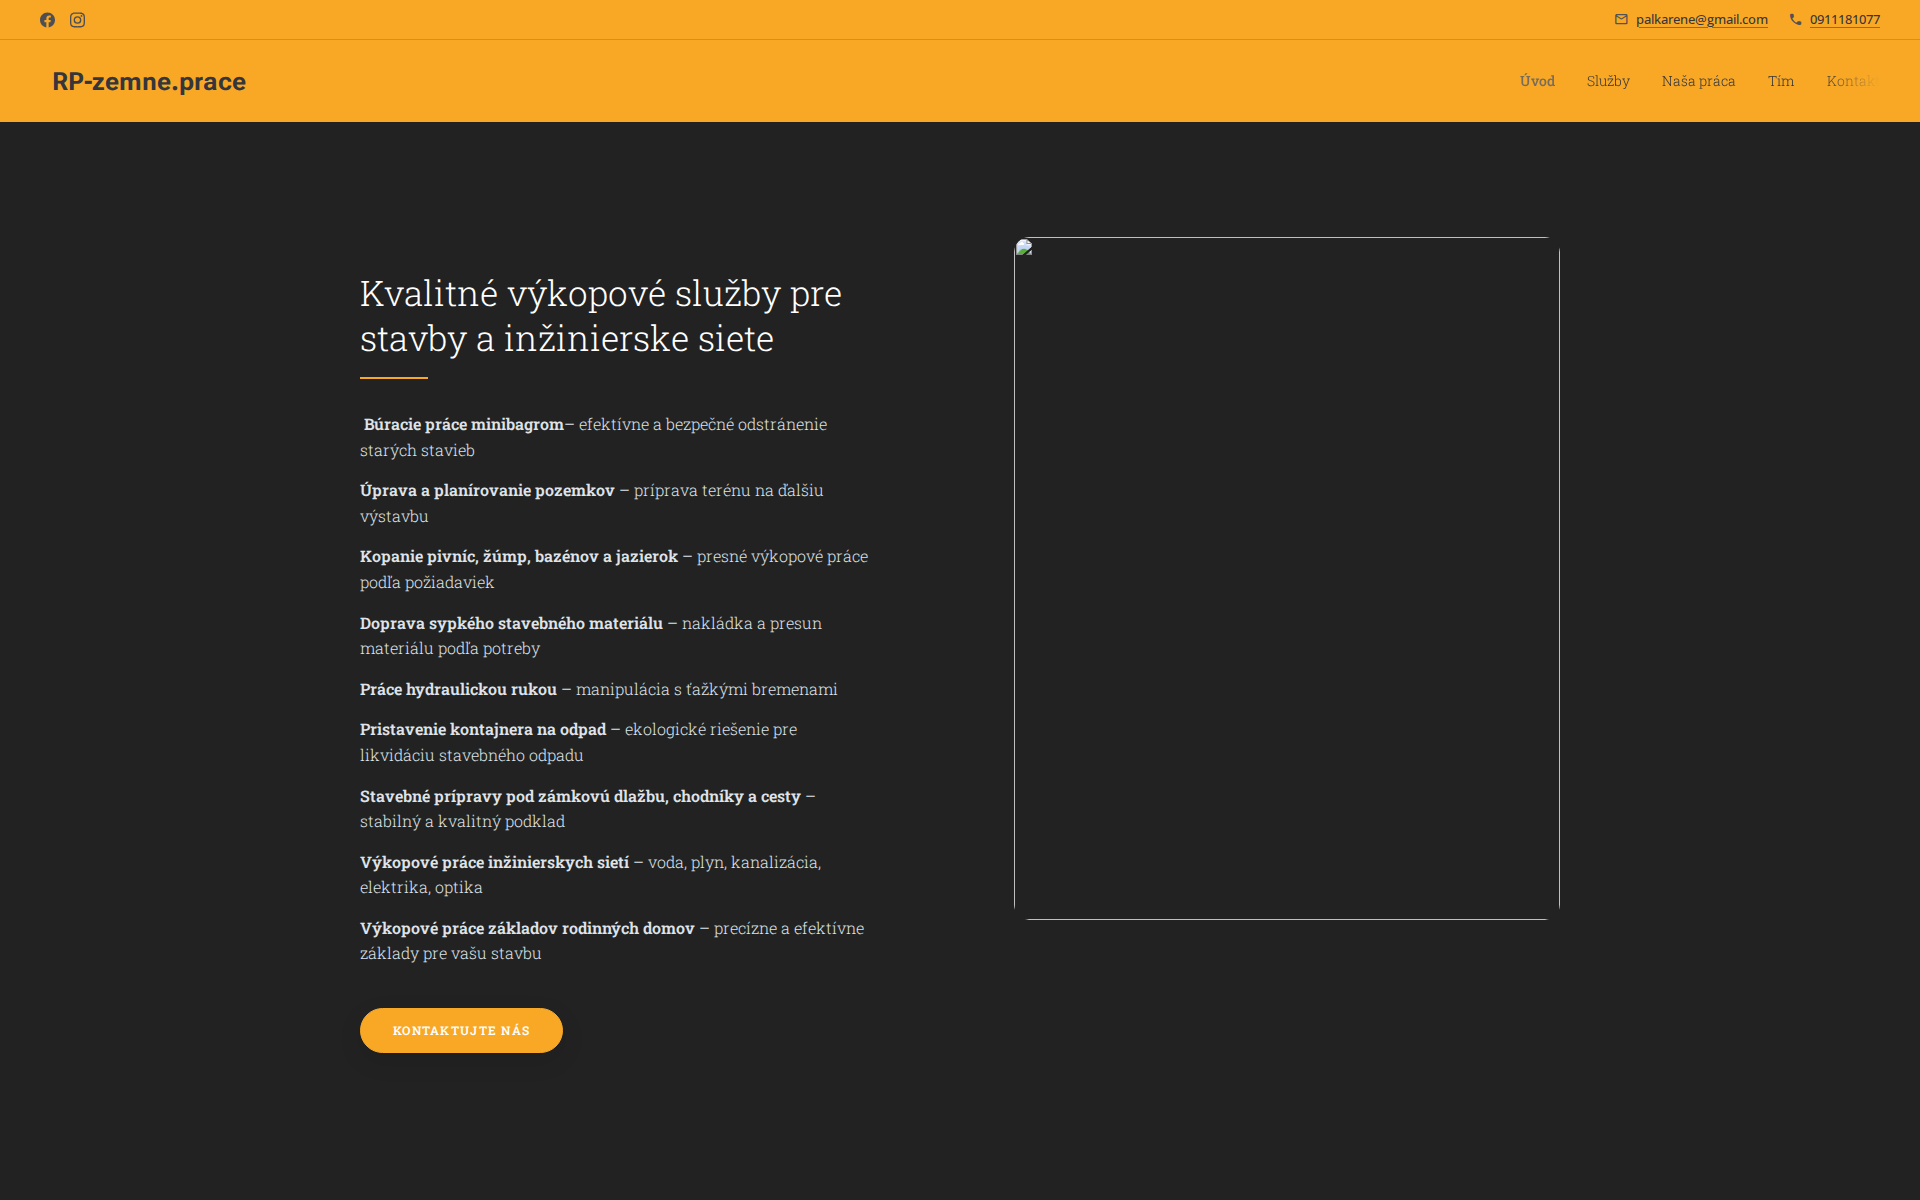Select Tím in the top menu
This screenshot has height=1200, width=1920.
pyautogui.click(x=1781, y=81)
